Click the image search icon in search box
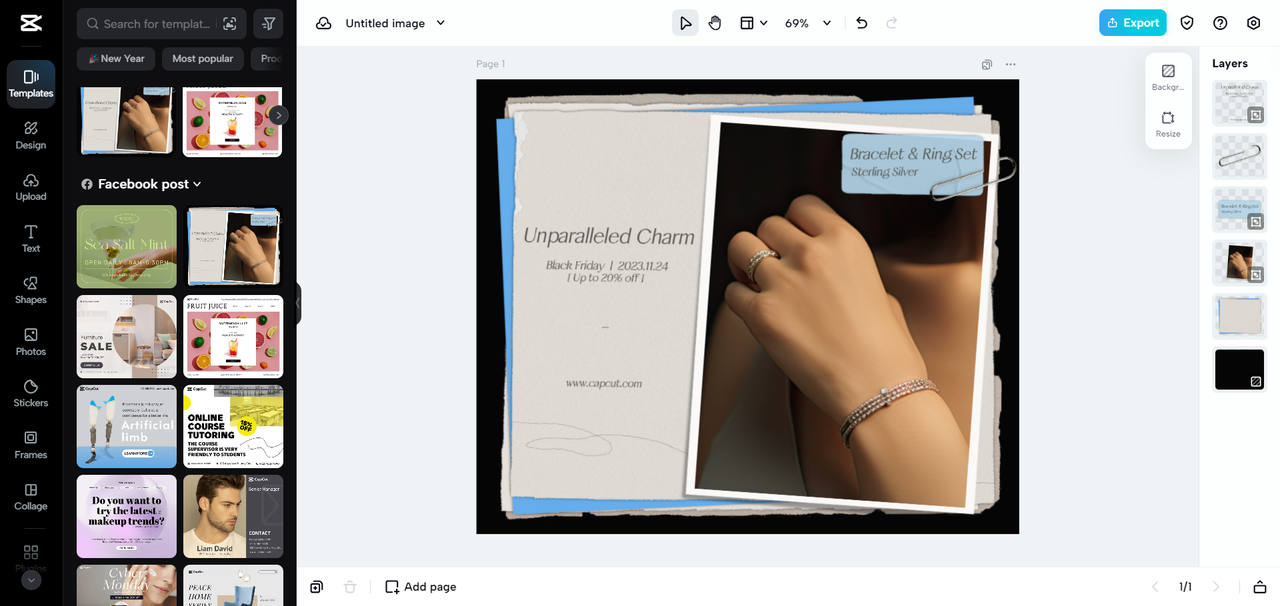This screenshot has width=1280, height=606. coord(230,24)
